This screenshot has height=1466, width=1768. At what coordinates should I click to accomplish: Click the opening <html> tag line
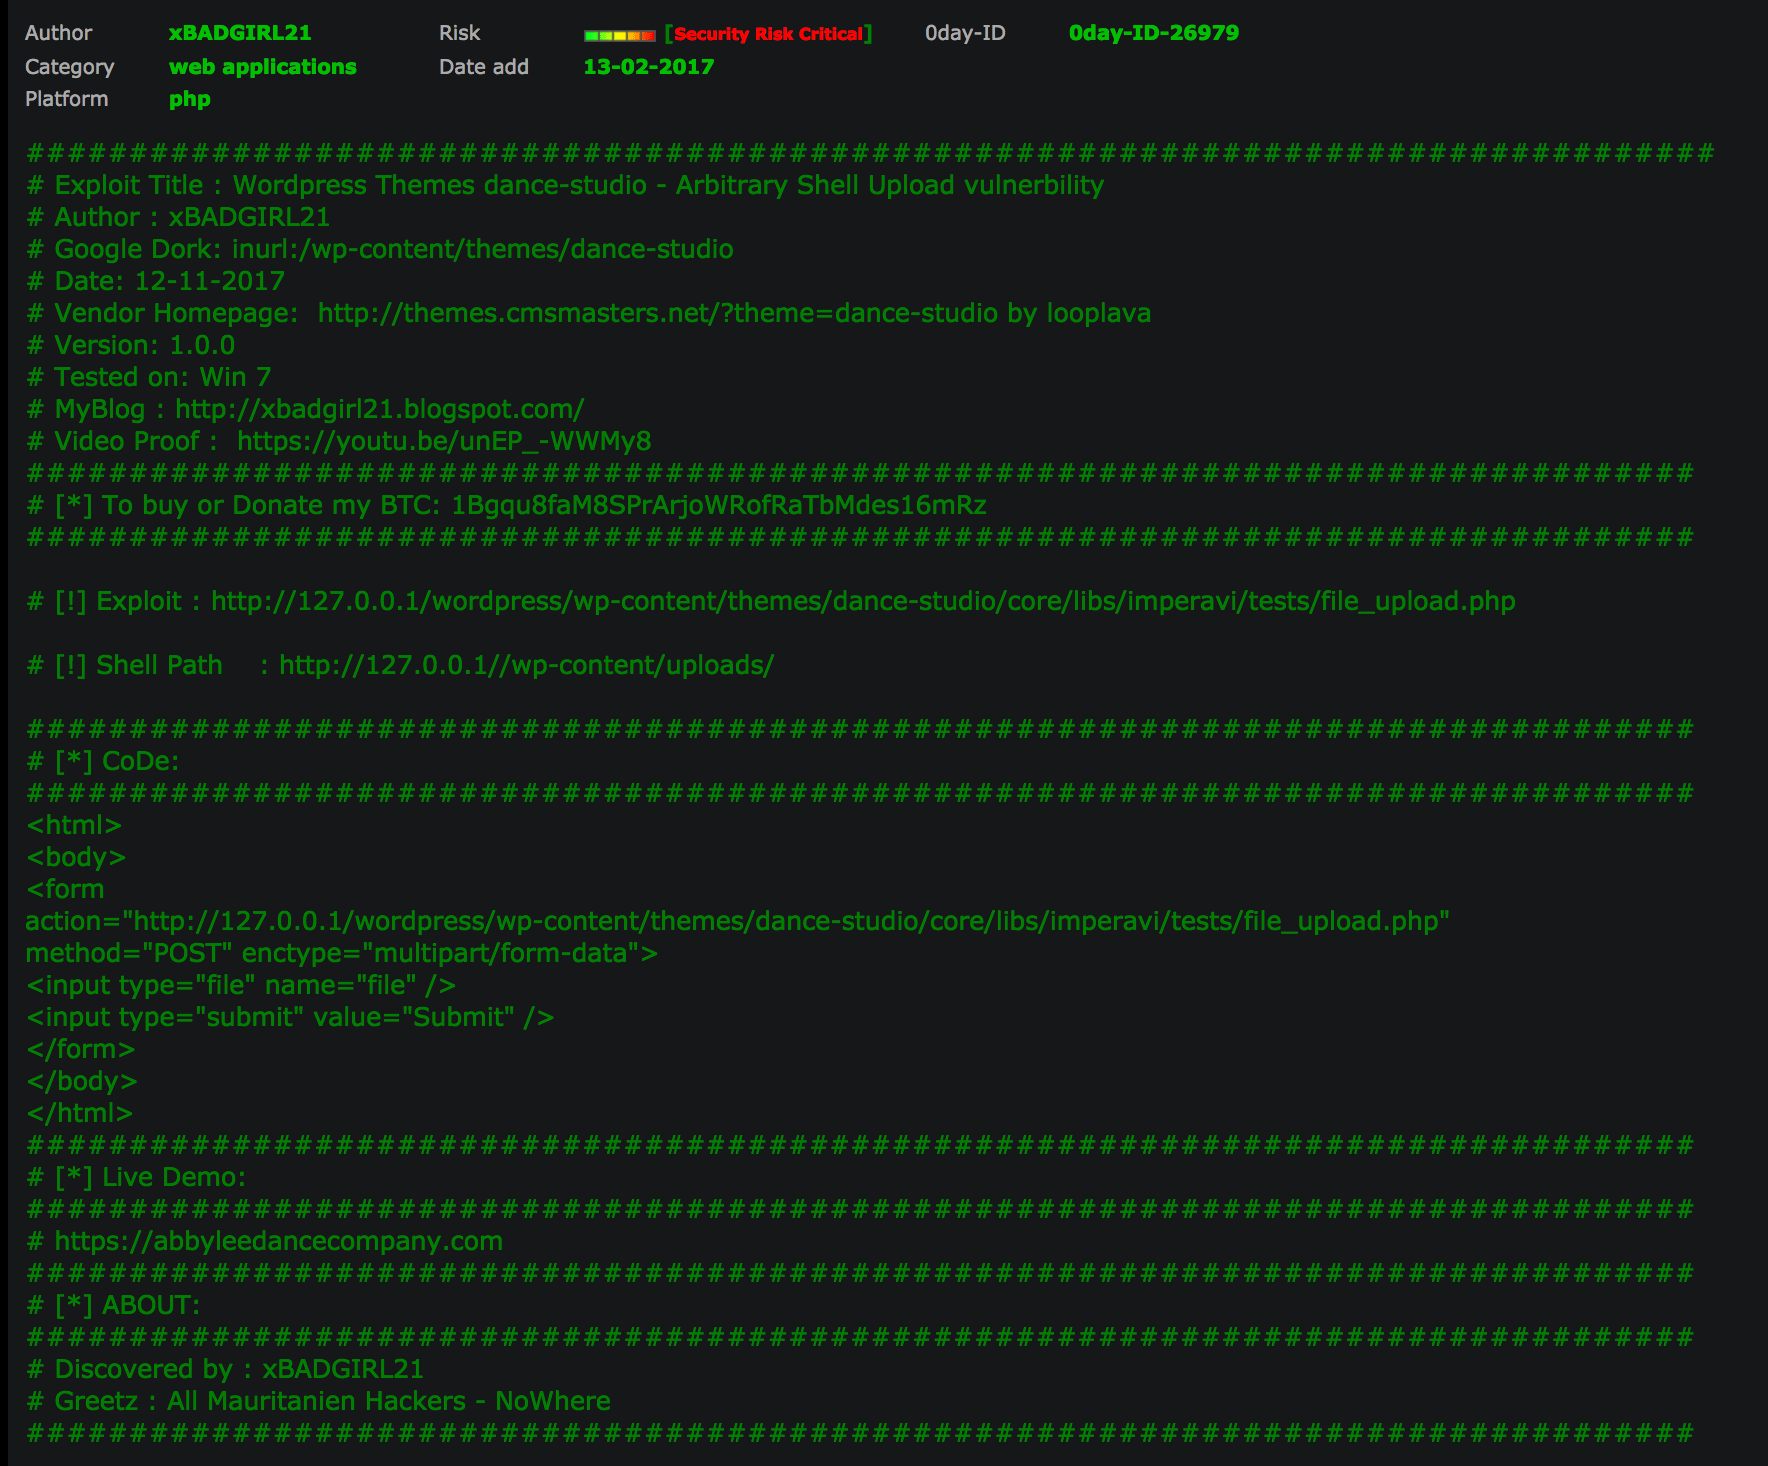tap(74, 825)
